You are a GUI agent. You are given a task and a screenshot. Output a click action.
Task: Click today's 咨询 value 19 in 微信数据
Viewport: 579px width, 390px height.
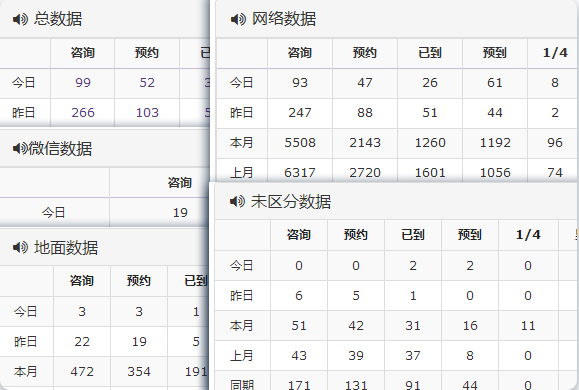tap(180, 213)
